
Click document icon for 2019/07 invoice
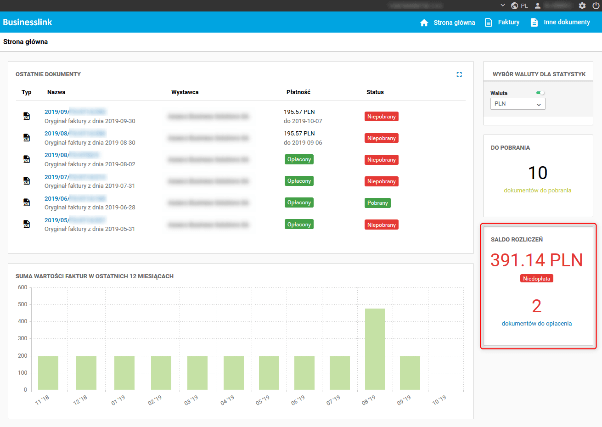tap(26, 180)
